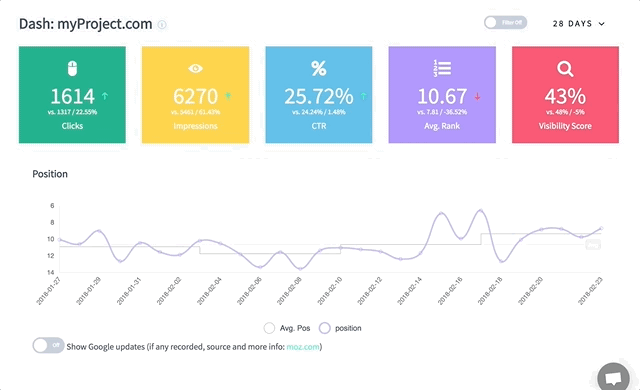Click the chart data point at 2018-01-27
This screenshot has height=390, width=640.
(60, 240)
